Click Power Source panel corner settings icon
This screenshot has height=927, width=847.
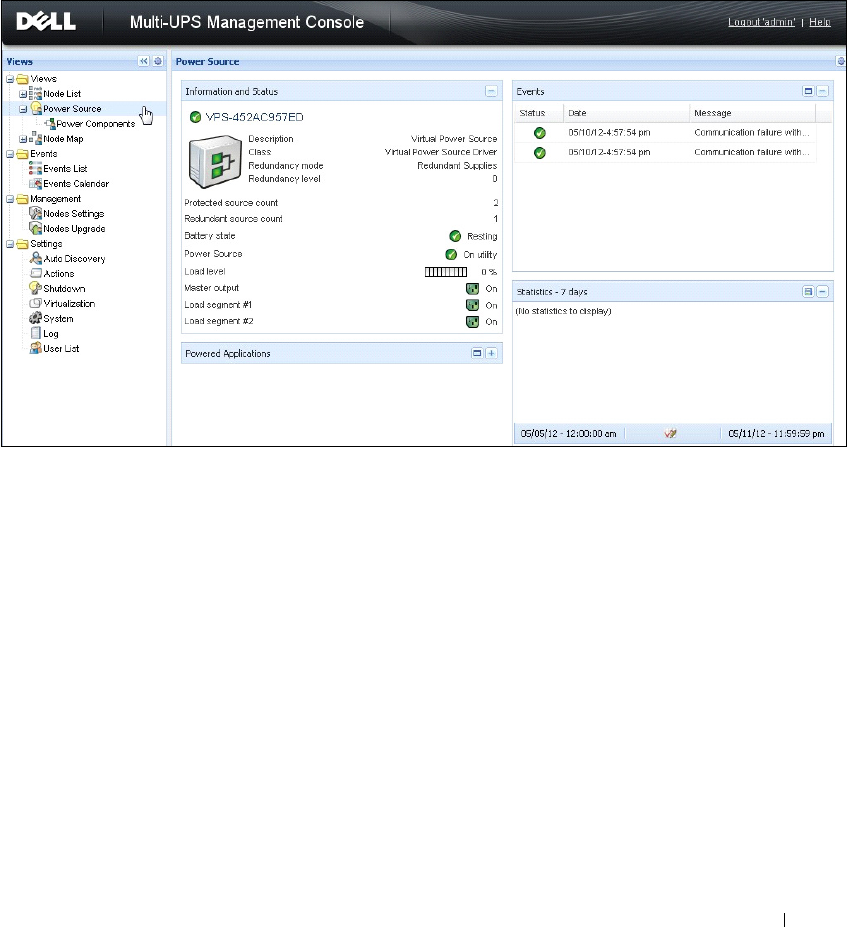tap(841, 61)
